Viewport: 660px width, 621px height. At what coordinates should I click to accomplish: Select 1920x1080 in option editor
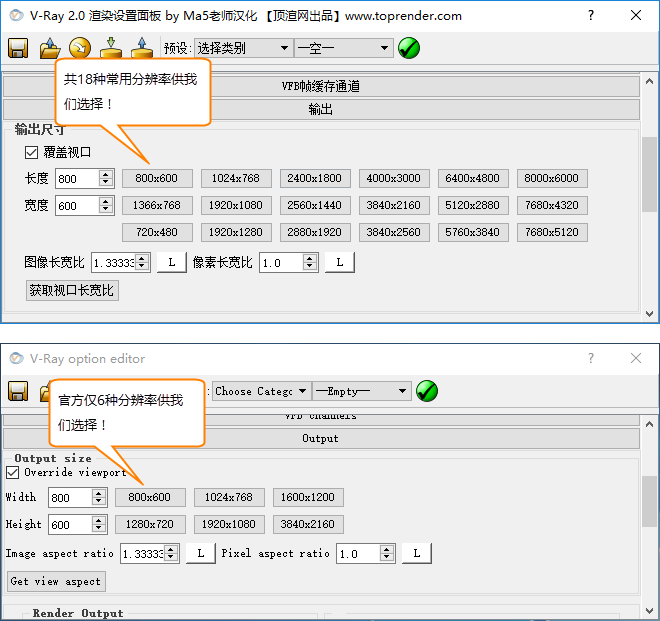click(229, 524)
